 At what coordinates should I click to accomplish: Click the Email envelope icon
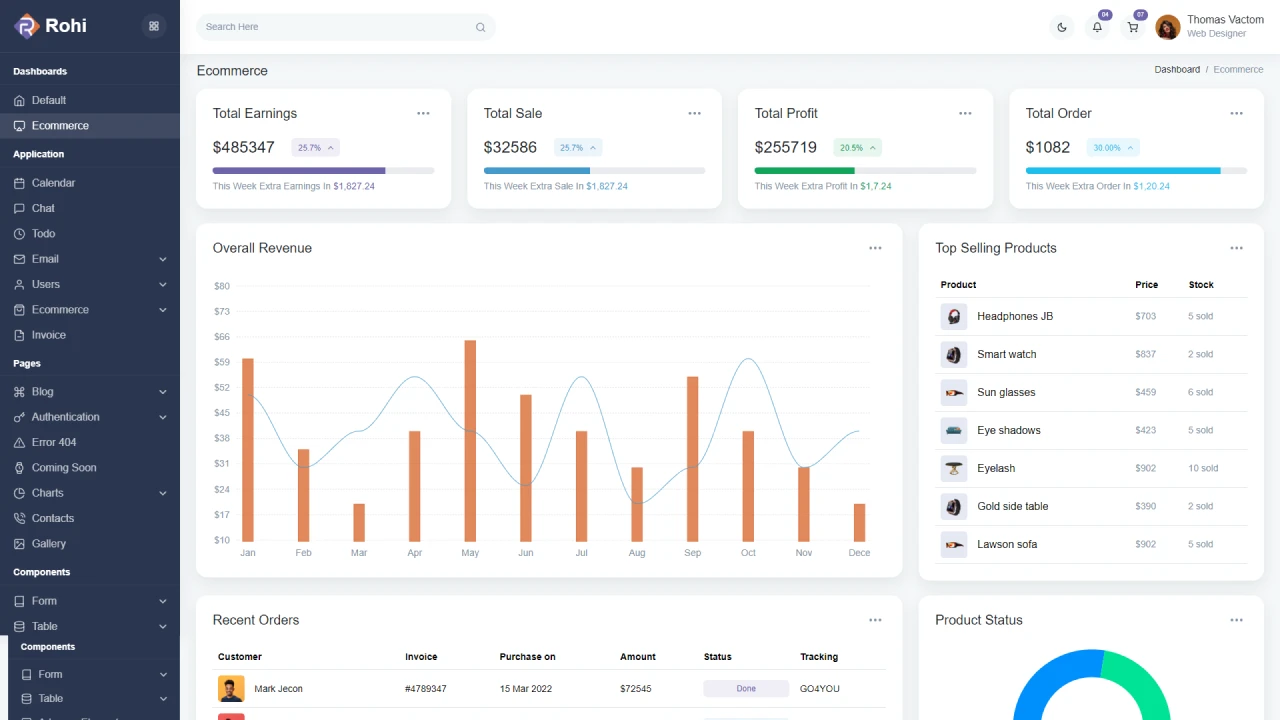[x=19, y=259]
